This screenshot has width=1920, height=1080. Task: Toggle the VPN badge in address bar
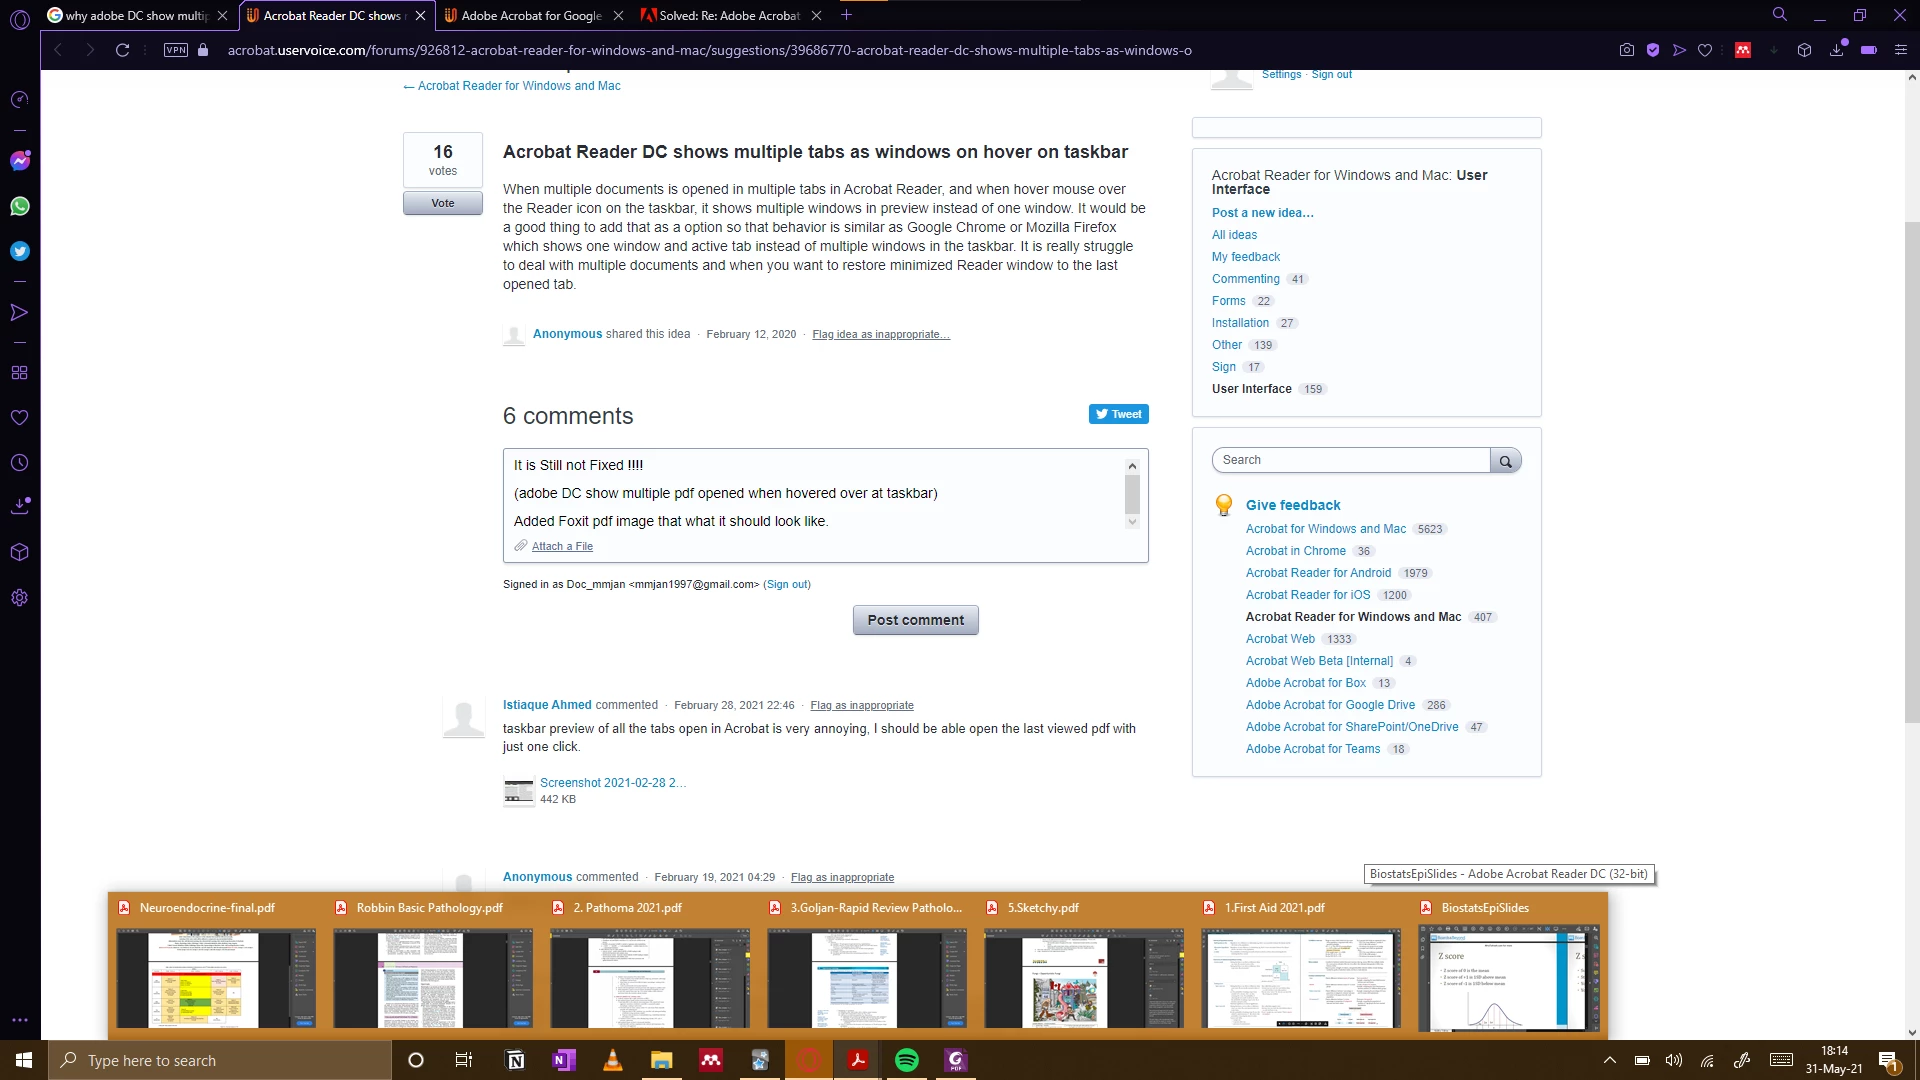tap(176, 50)
